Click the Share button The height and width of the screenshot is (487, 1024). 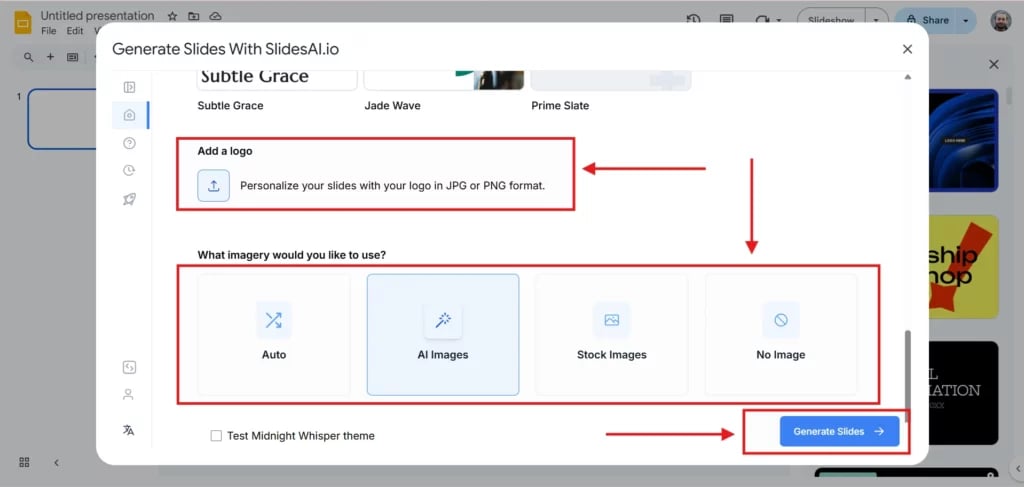[926, 20]
